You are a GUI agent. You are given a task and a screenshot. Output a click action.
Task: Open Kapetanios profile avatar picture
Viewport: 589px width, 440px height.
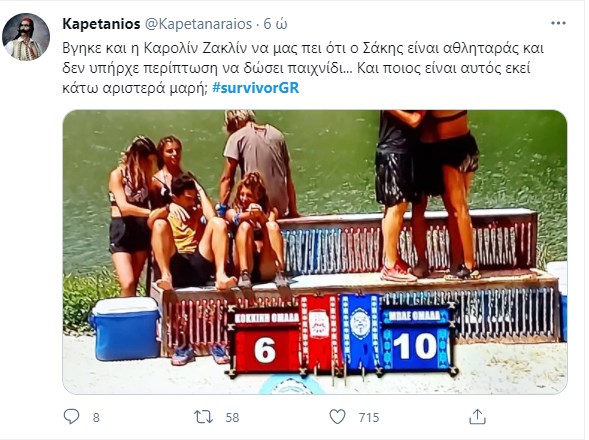click(26, 37)
